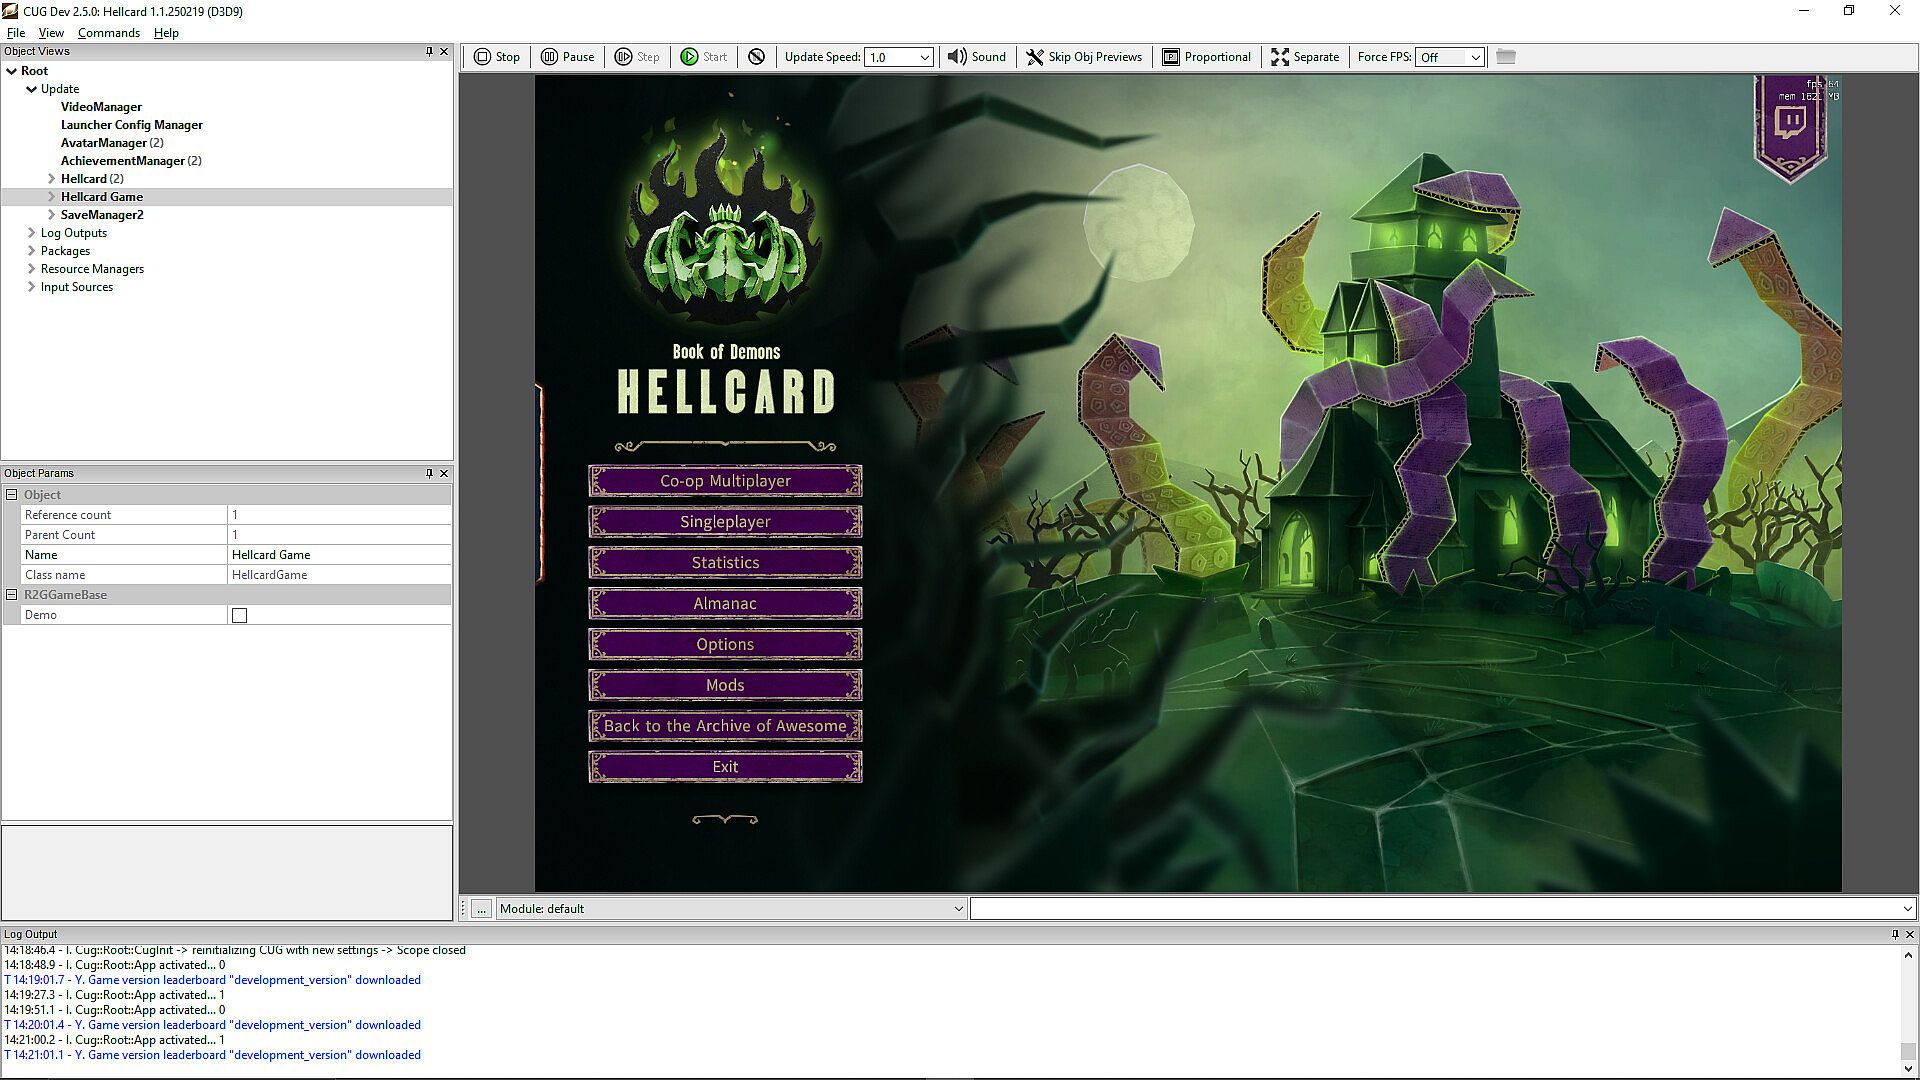Click the Stop playback button
1920x1080 pixels.
497,57
